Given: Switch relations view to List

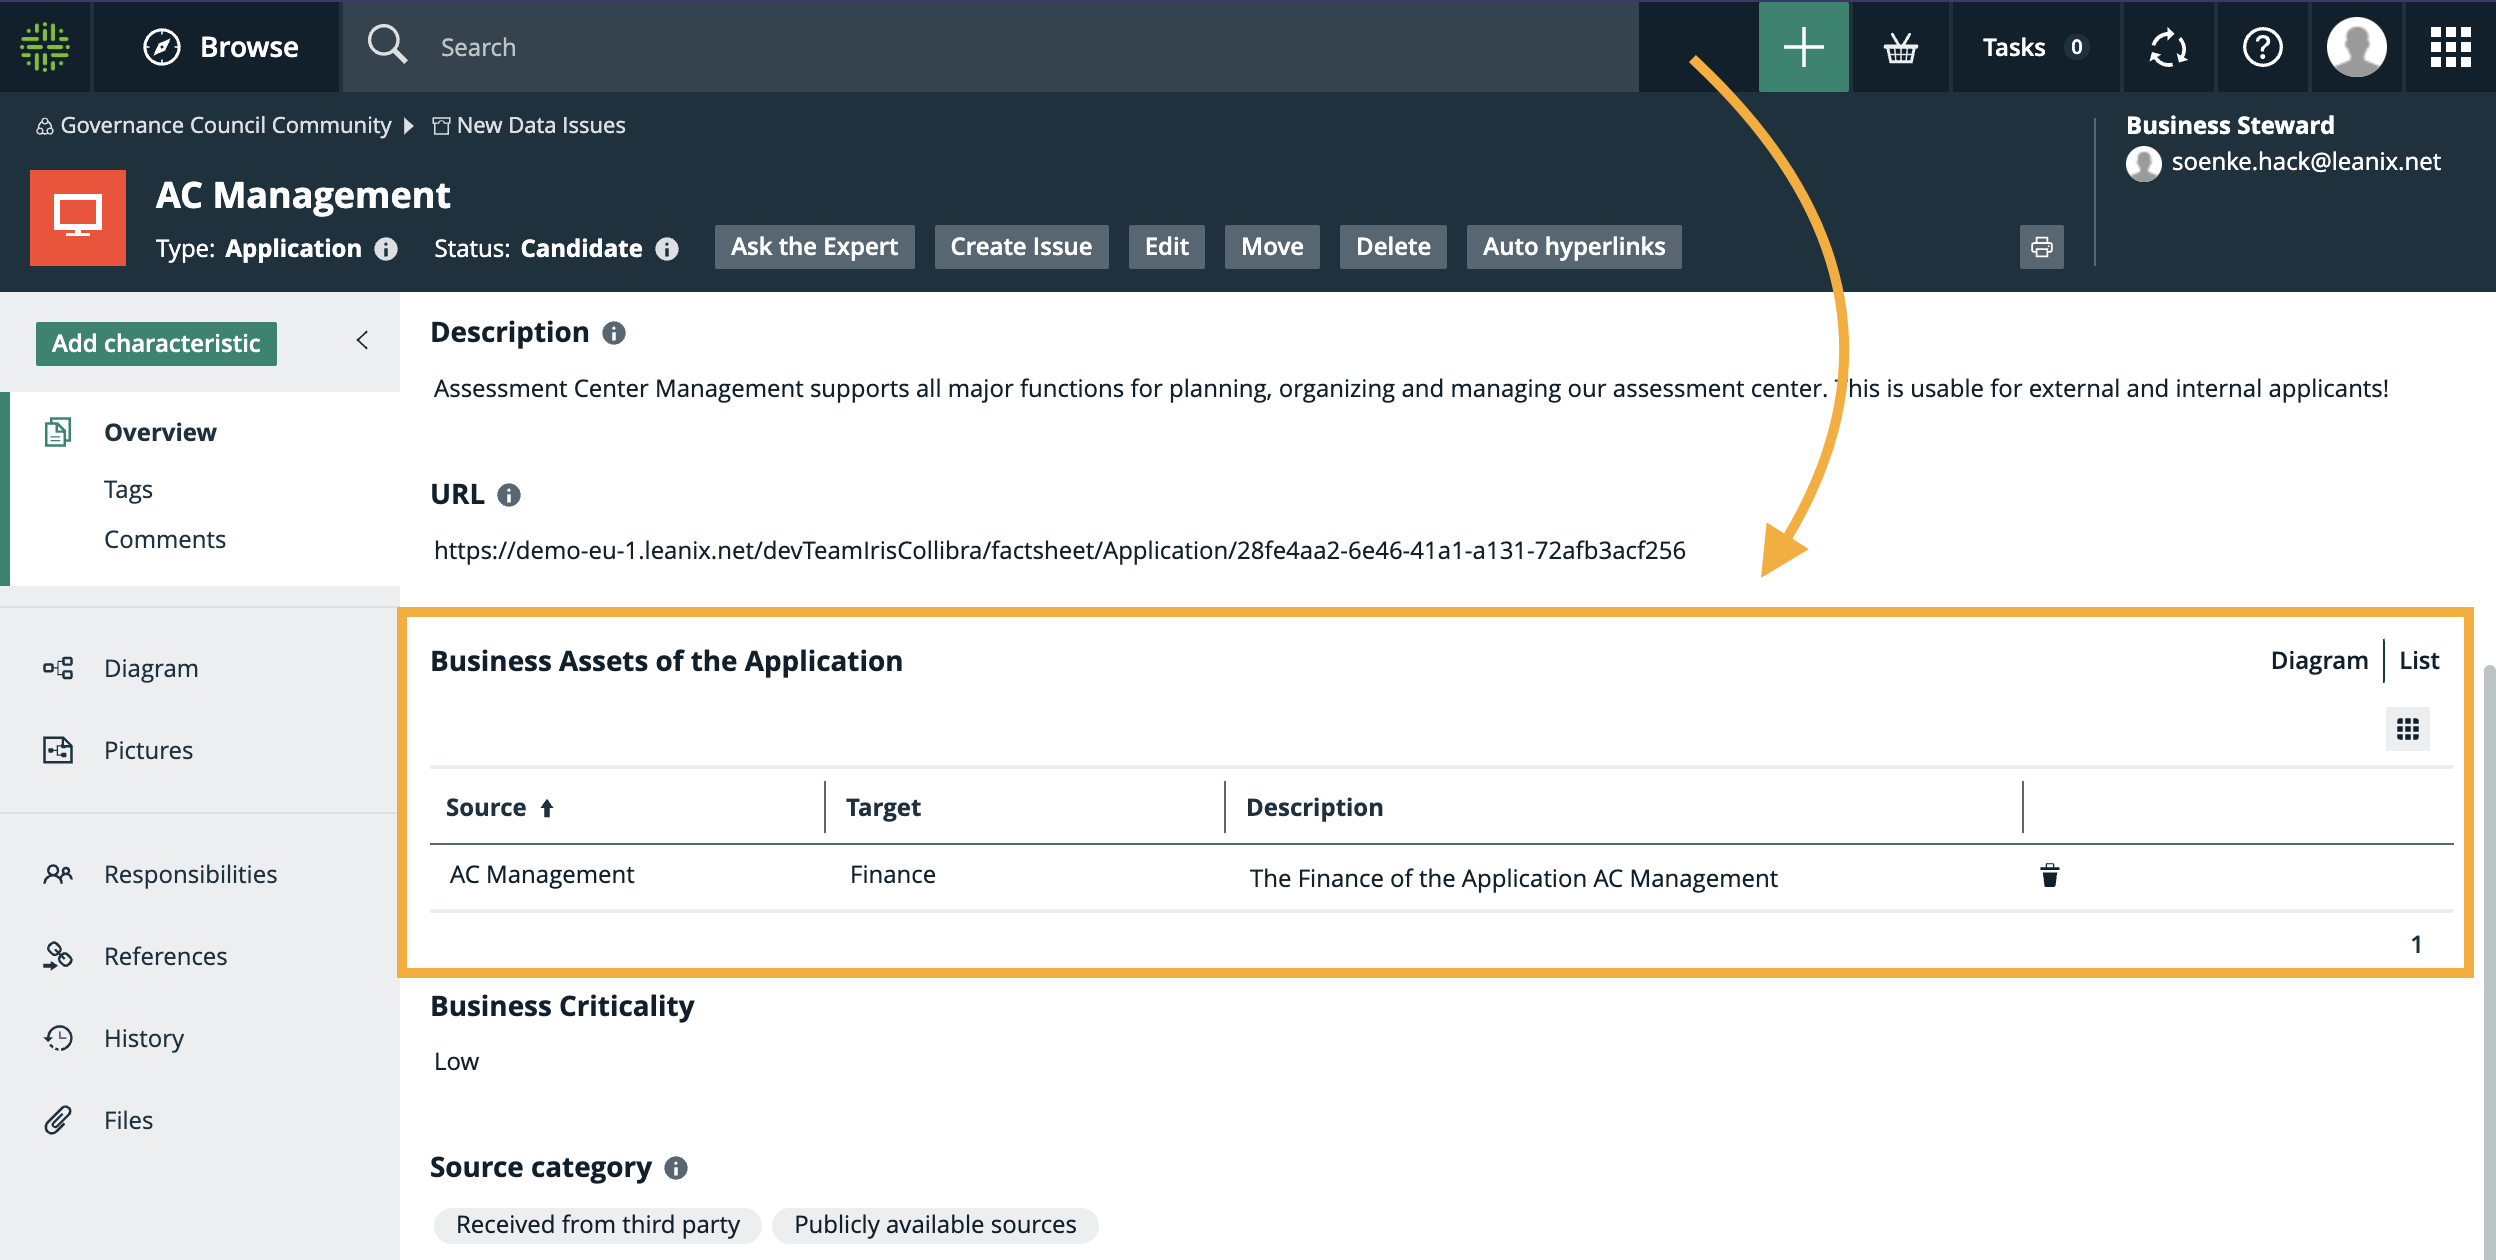Looking at the screenshot, I should pos(2418,660).
